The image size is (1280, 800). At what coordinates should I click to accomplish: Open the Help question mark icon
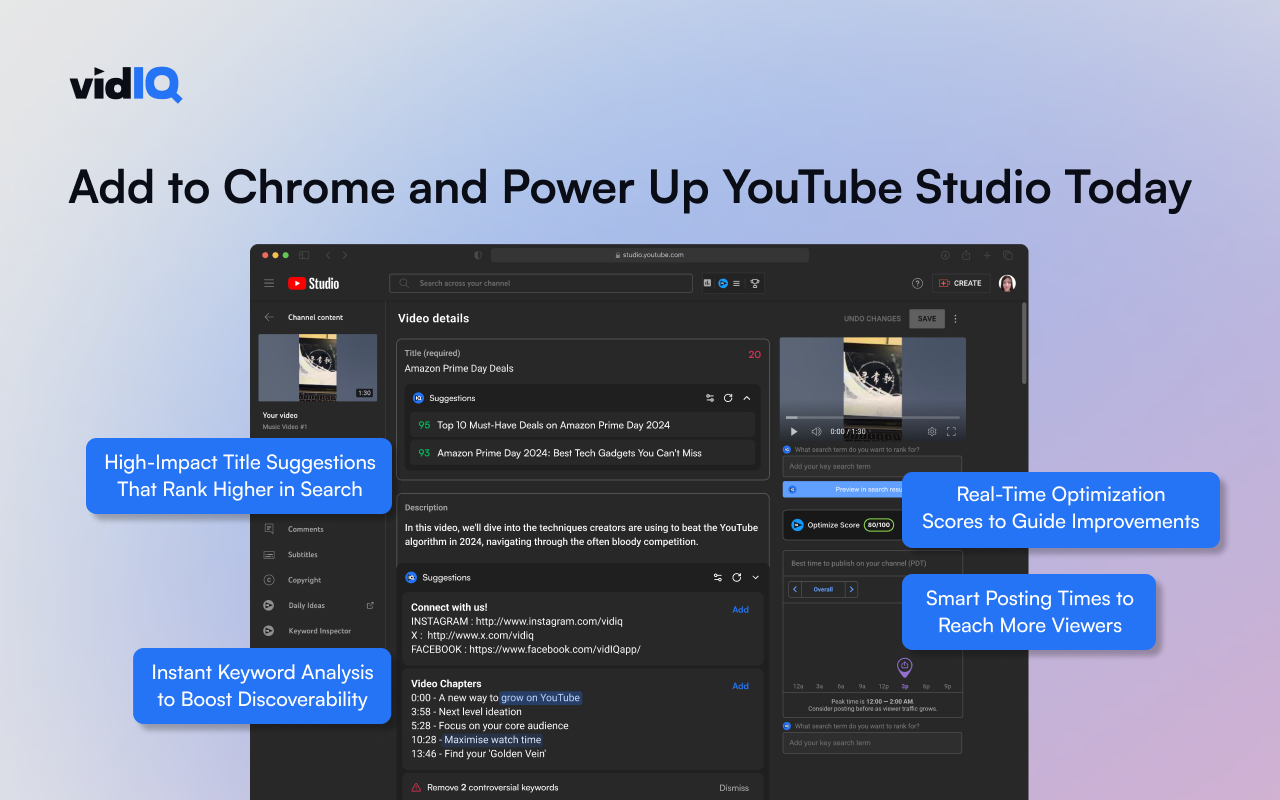pyautogui.click(x=917, y=283)
